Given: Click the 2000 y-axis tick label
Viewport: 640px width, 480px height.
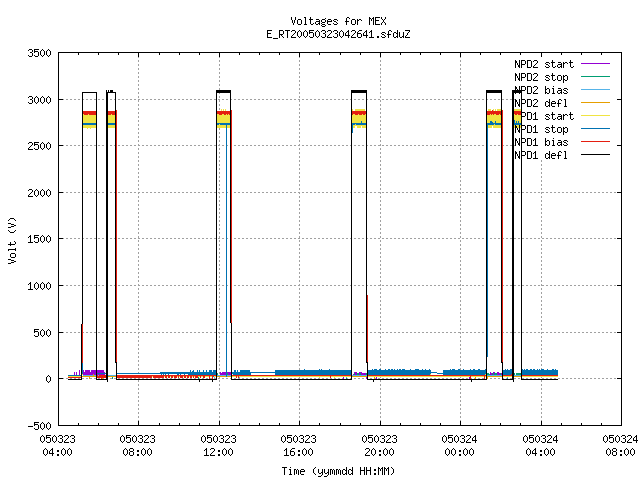Looking at the screenshot, I should pos(40,193).
